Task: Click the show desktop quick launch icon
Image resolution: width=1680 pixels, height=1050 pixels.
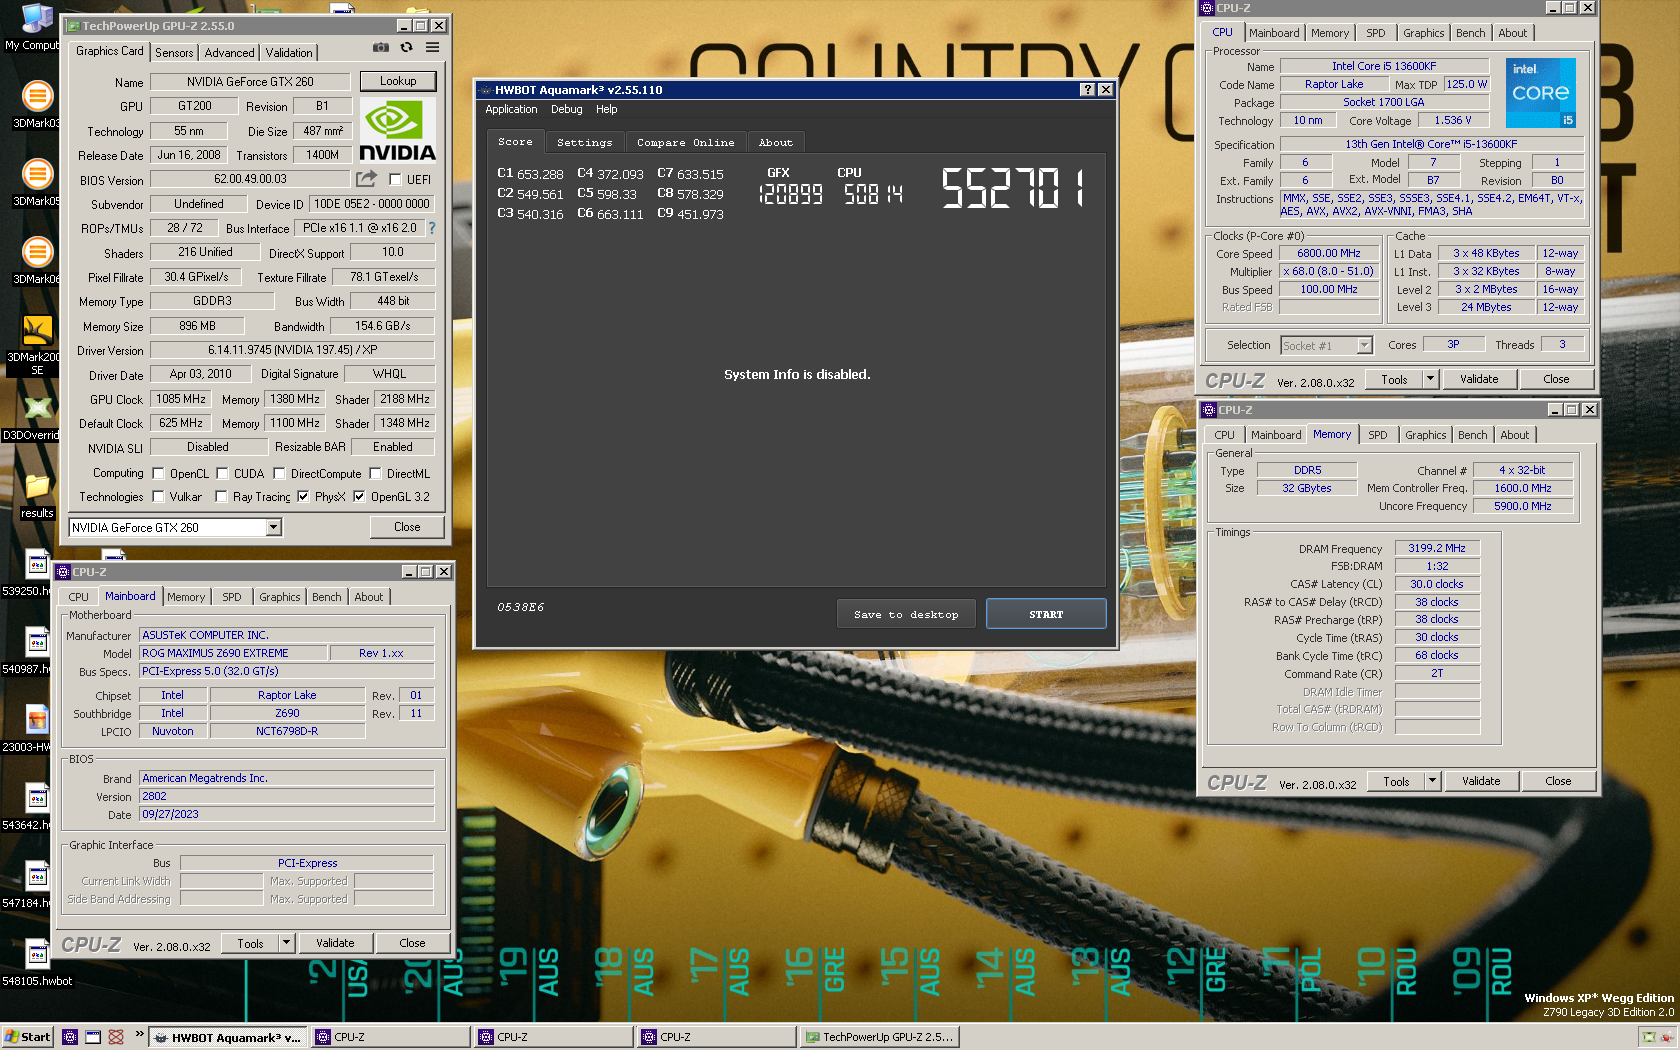Action: pos(93,1037)
